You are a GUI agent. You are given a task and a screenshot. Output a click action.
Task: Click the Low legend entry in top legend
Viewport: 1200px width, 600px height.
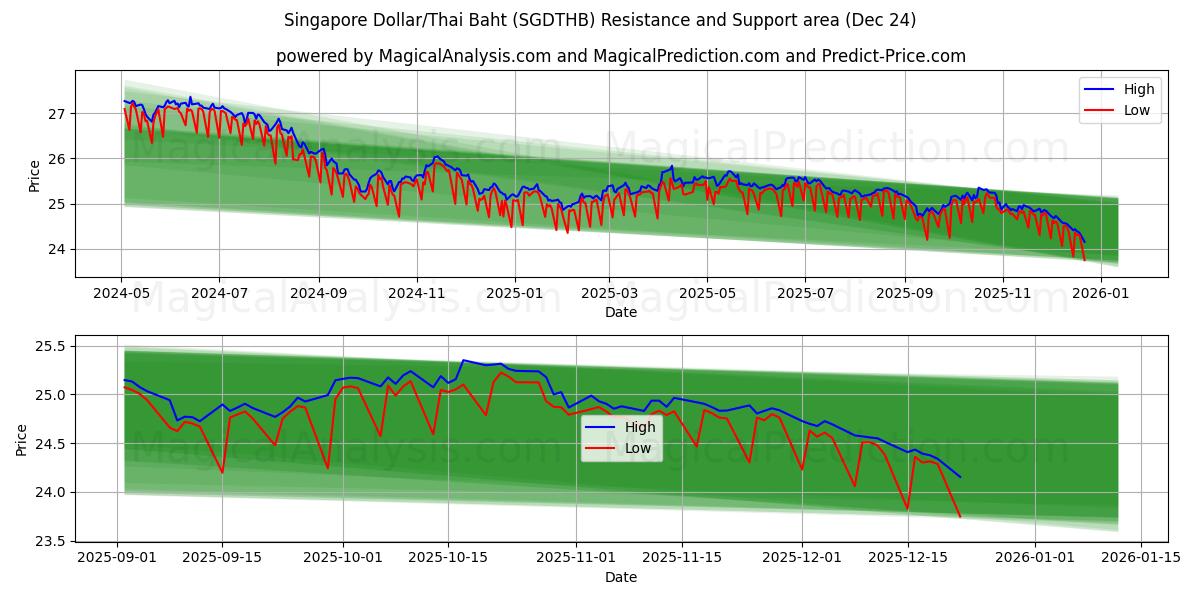(1135, 109)
